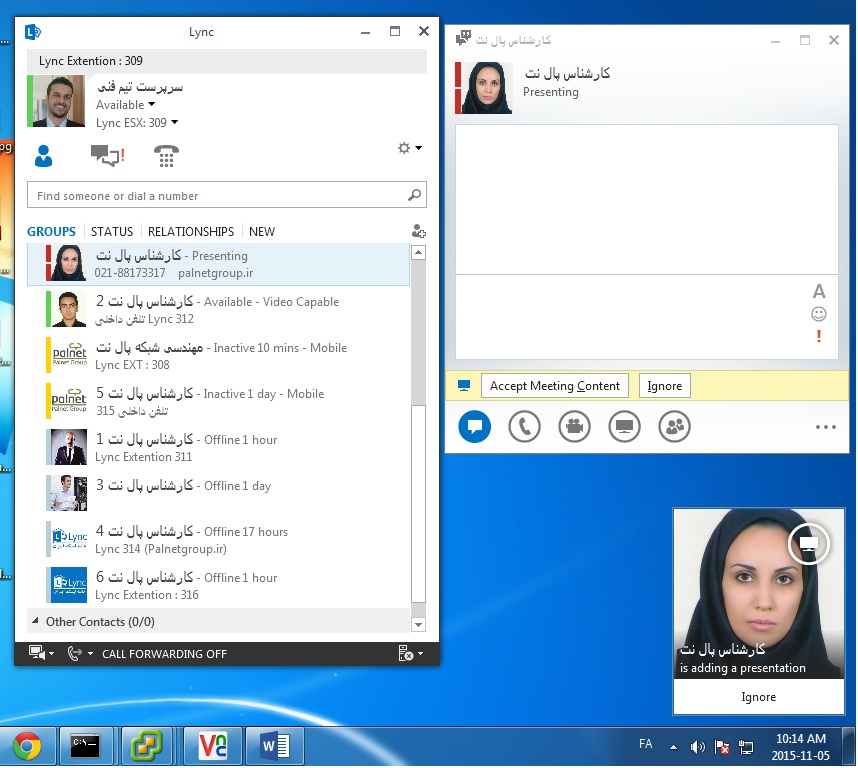Toggle high importance exclamation mark
This screenshot has width=858, height=768.
[819, 336]
